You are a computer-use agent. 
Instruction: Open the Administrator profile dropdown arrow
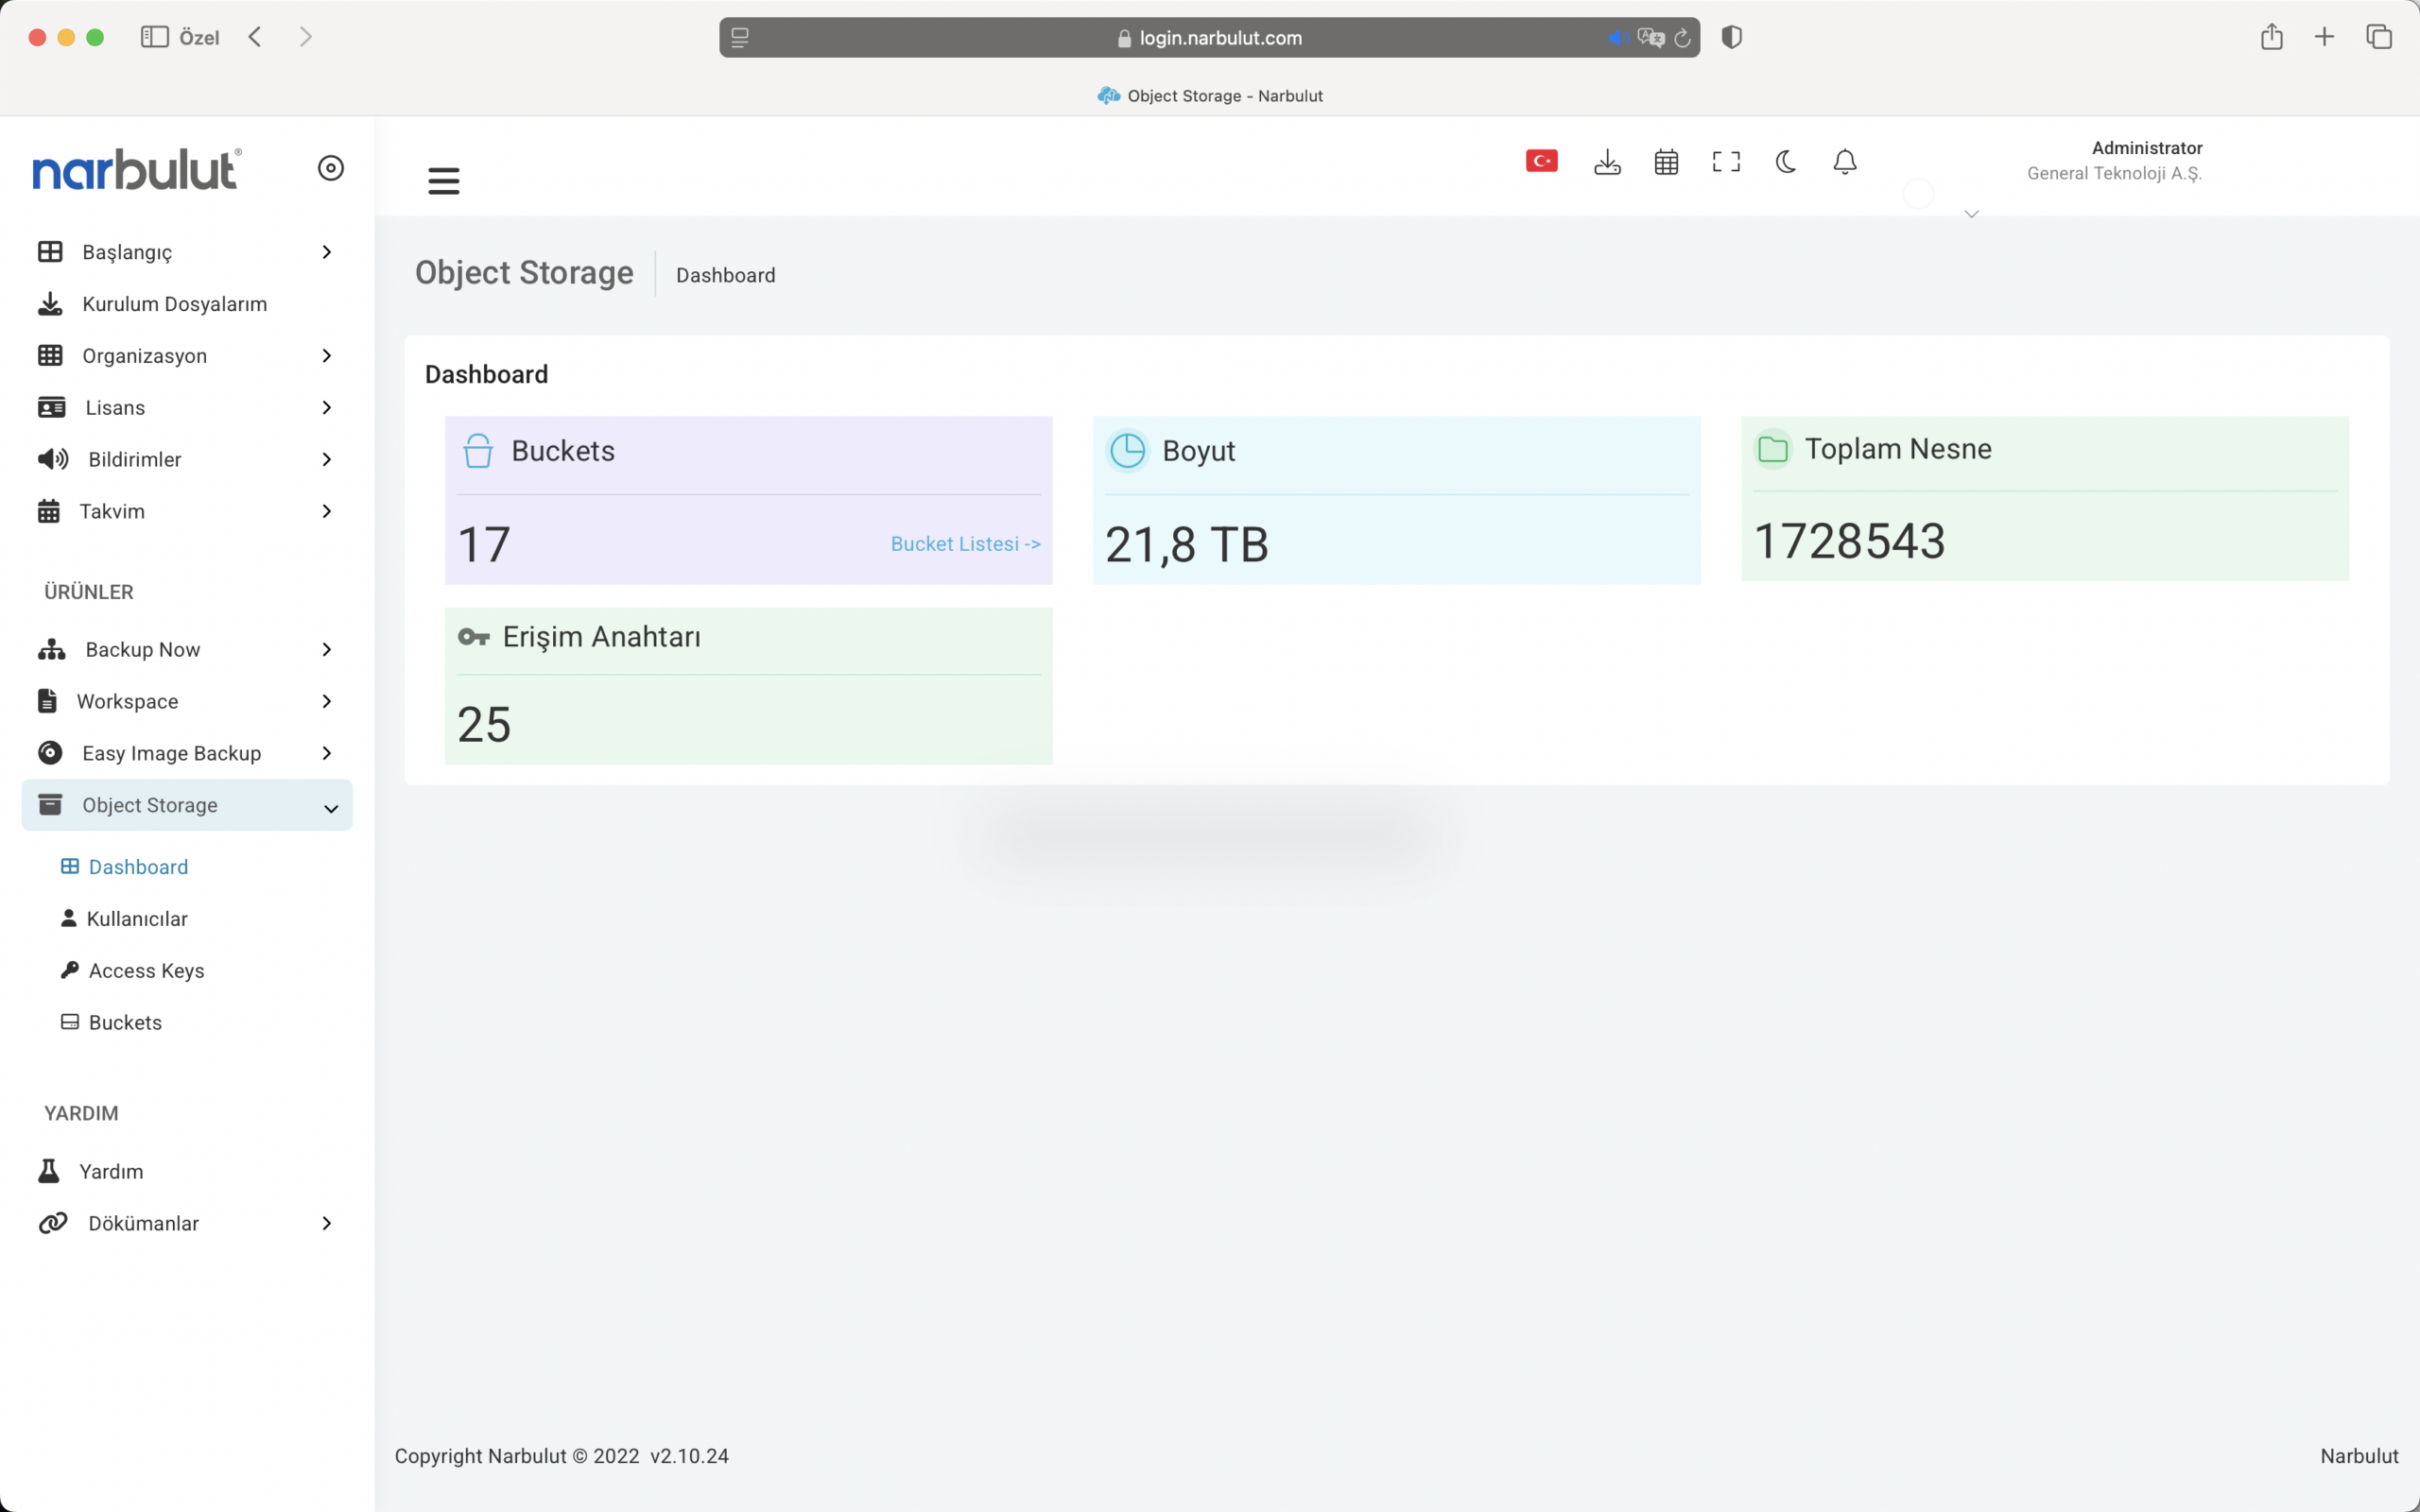coord(1971,214)
